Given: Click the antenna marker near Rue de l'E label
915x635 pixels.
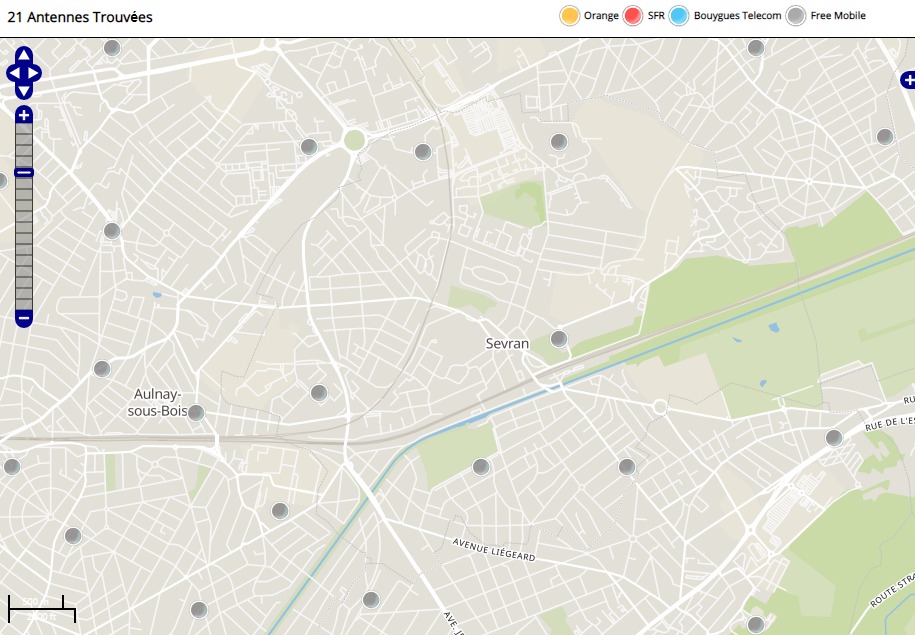Looking at the screenshot, I should 834,437.
